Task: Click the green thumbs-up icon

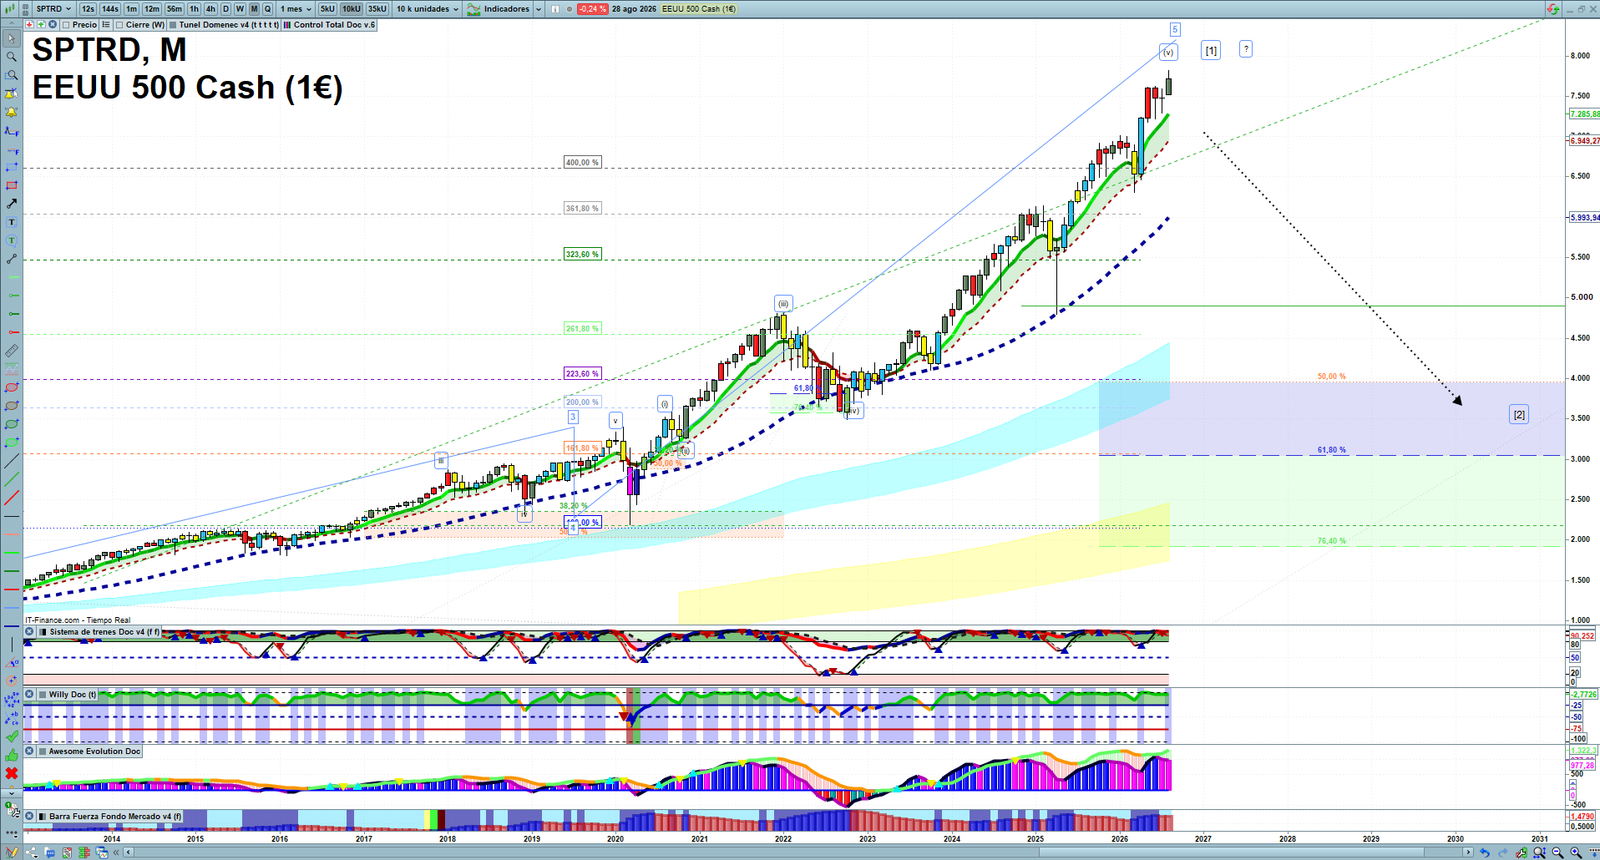Action: click(x=12, y=756)
